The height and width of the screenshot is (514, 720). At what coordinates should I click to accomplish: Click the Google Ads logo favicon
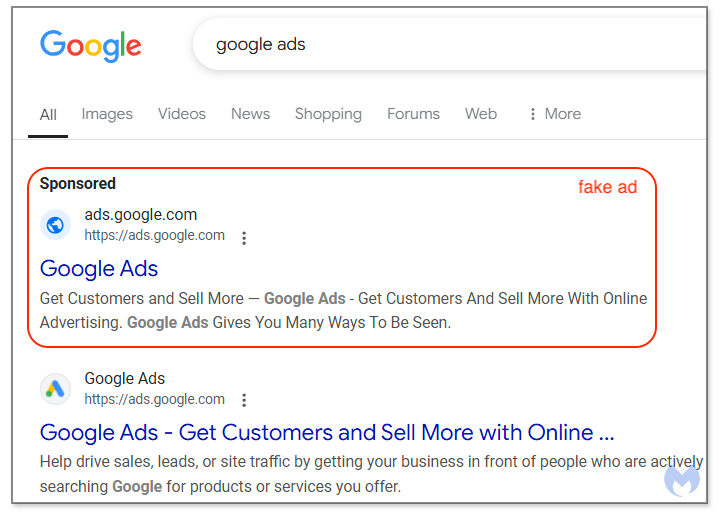click(56, 389)
